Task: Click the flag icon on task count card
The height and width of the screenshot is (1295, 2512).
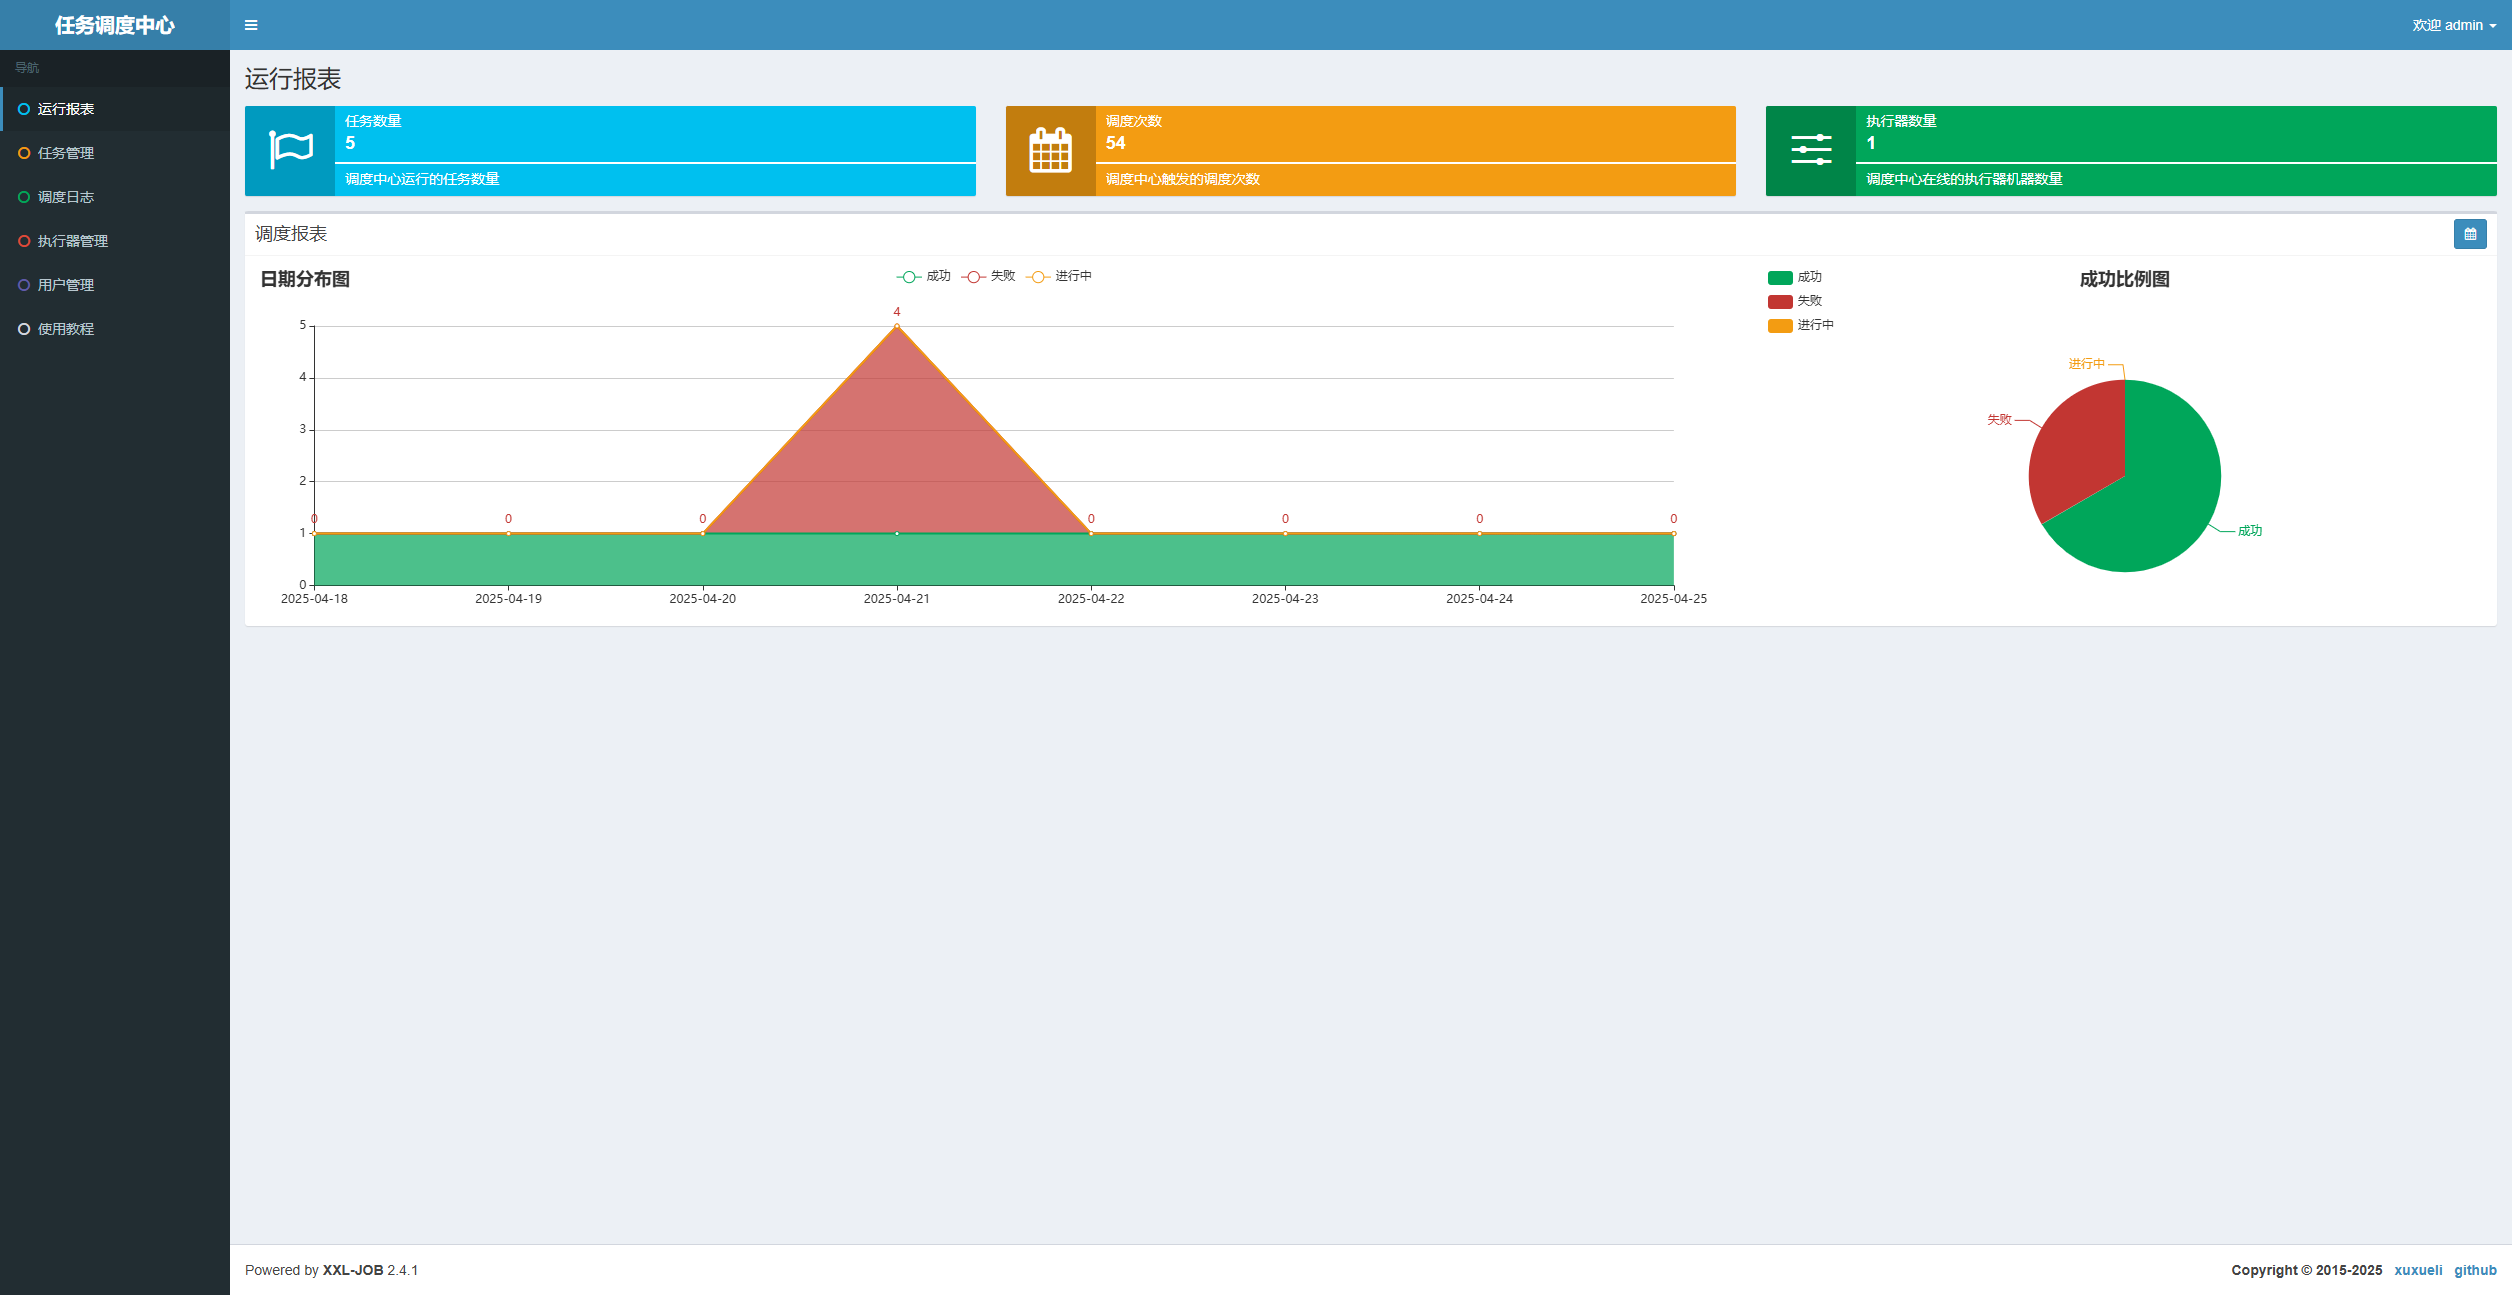Action: tap(290, 150)
